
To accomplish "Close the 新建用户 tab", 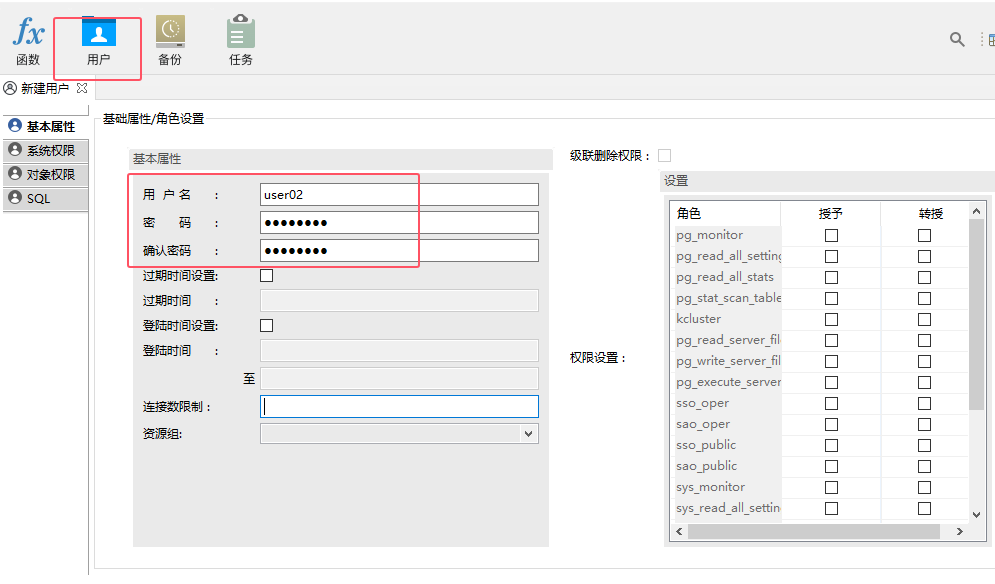I will [82, 88].
